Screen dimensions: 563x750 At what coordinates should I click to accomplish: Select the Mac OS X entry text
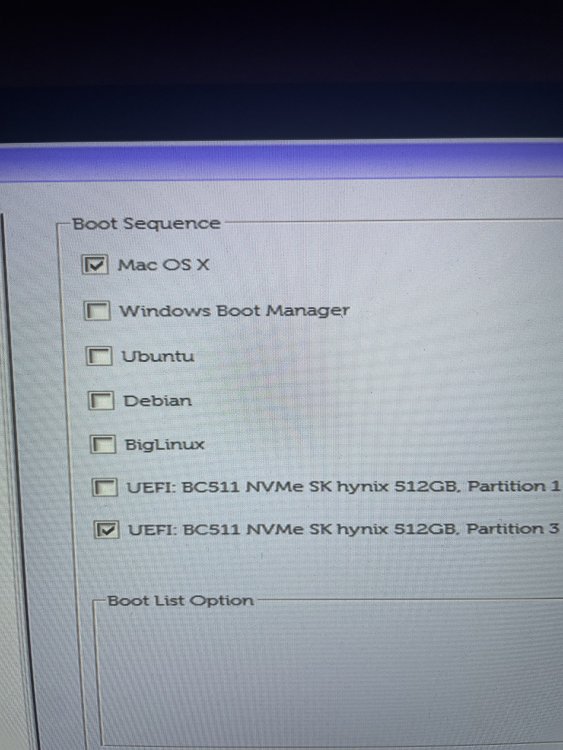tap(164, 265)
